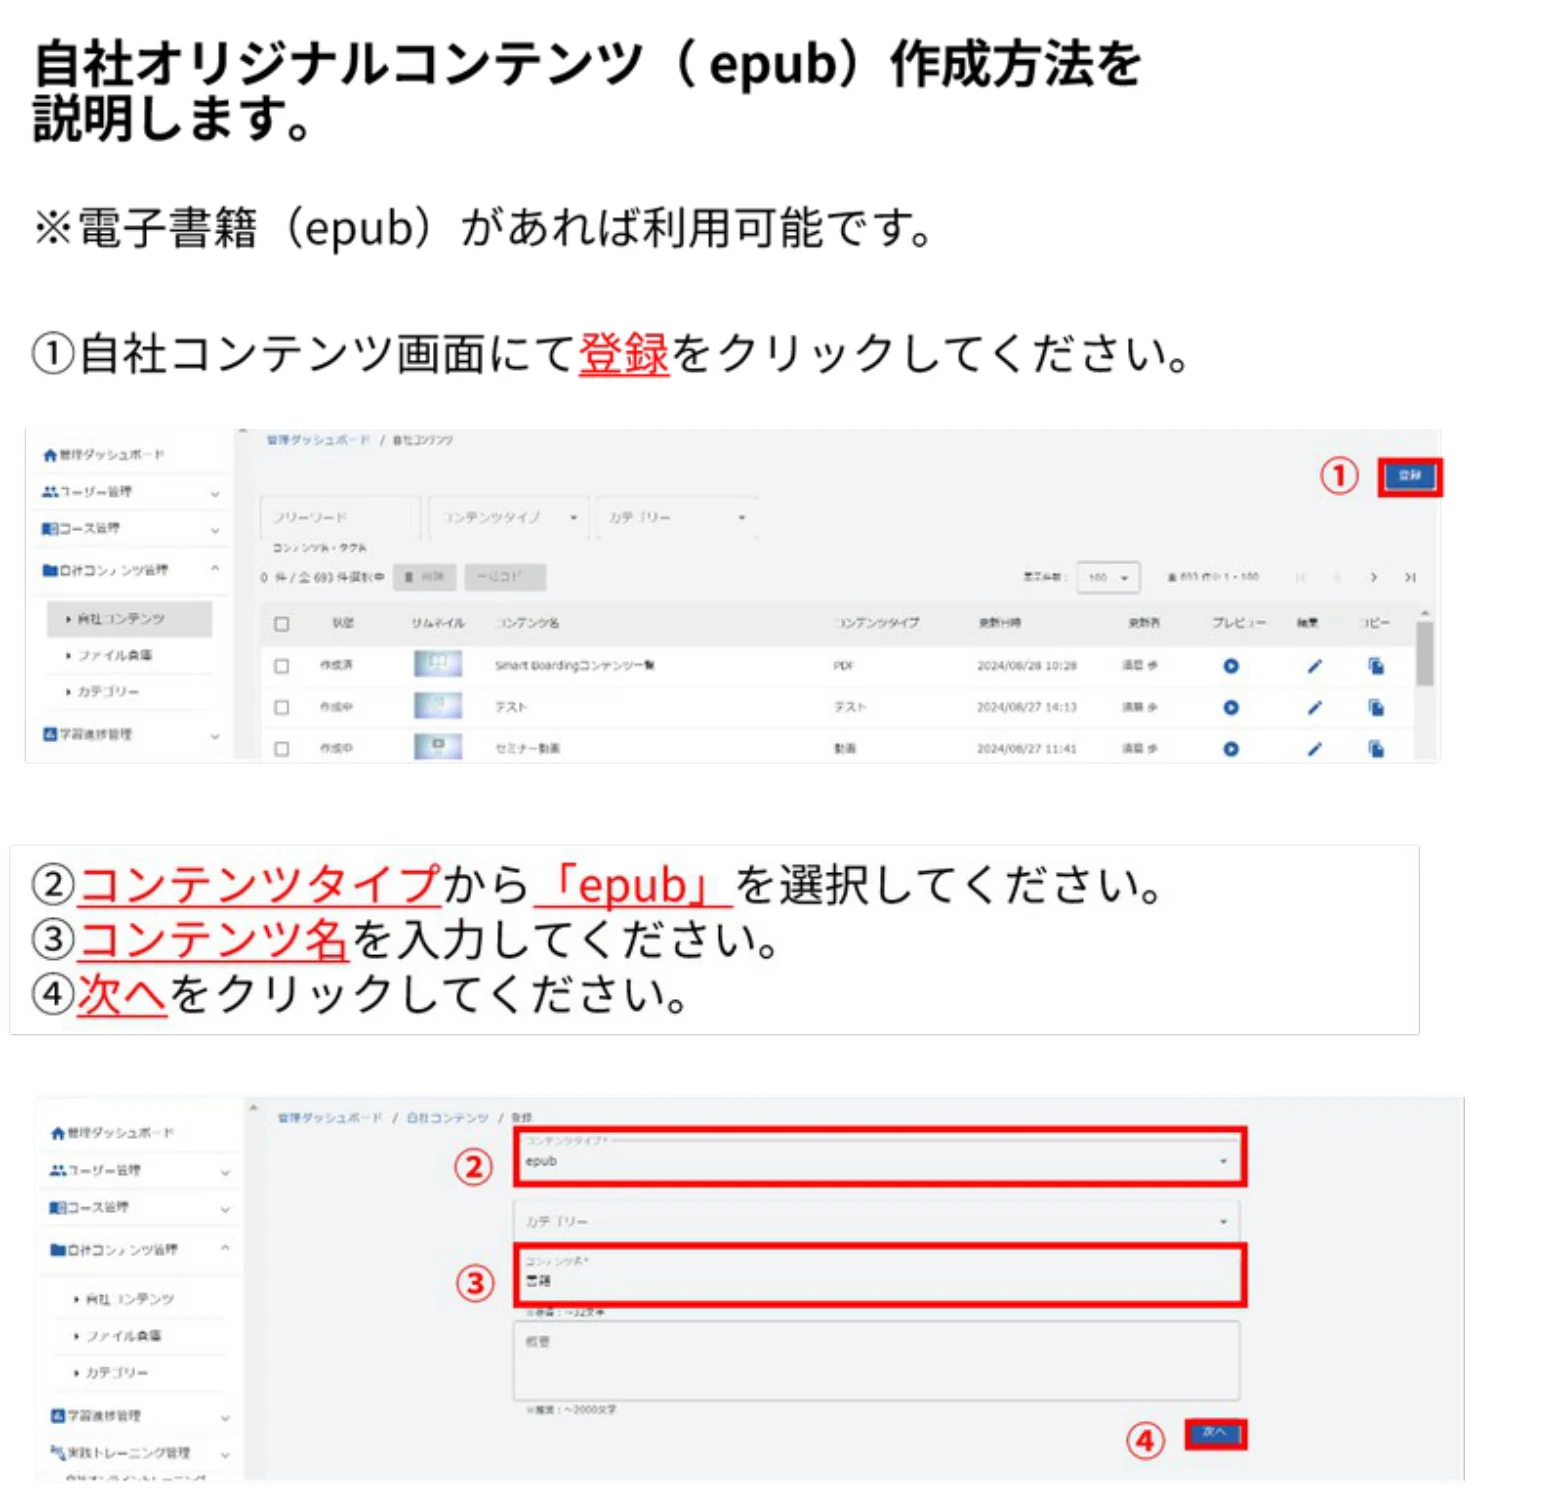Click preview icon in the テスト row

point(1230,707)
